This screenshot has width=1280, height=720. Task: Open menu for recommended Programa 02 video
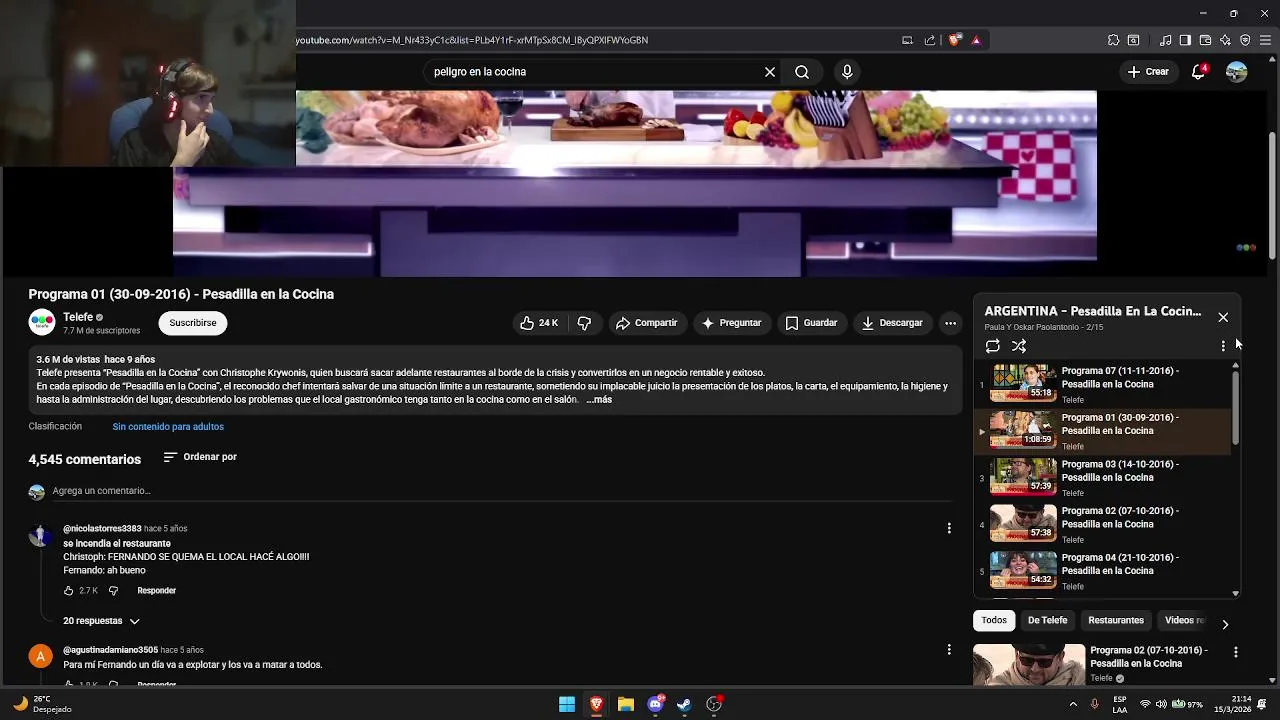(1236, 652)
